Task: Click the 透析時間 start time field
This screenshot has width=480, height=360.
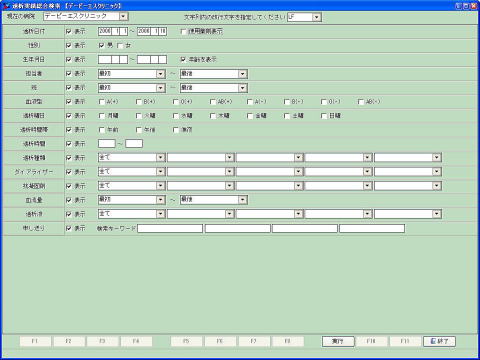Action: [x=107, y=144]
